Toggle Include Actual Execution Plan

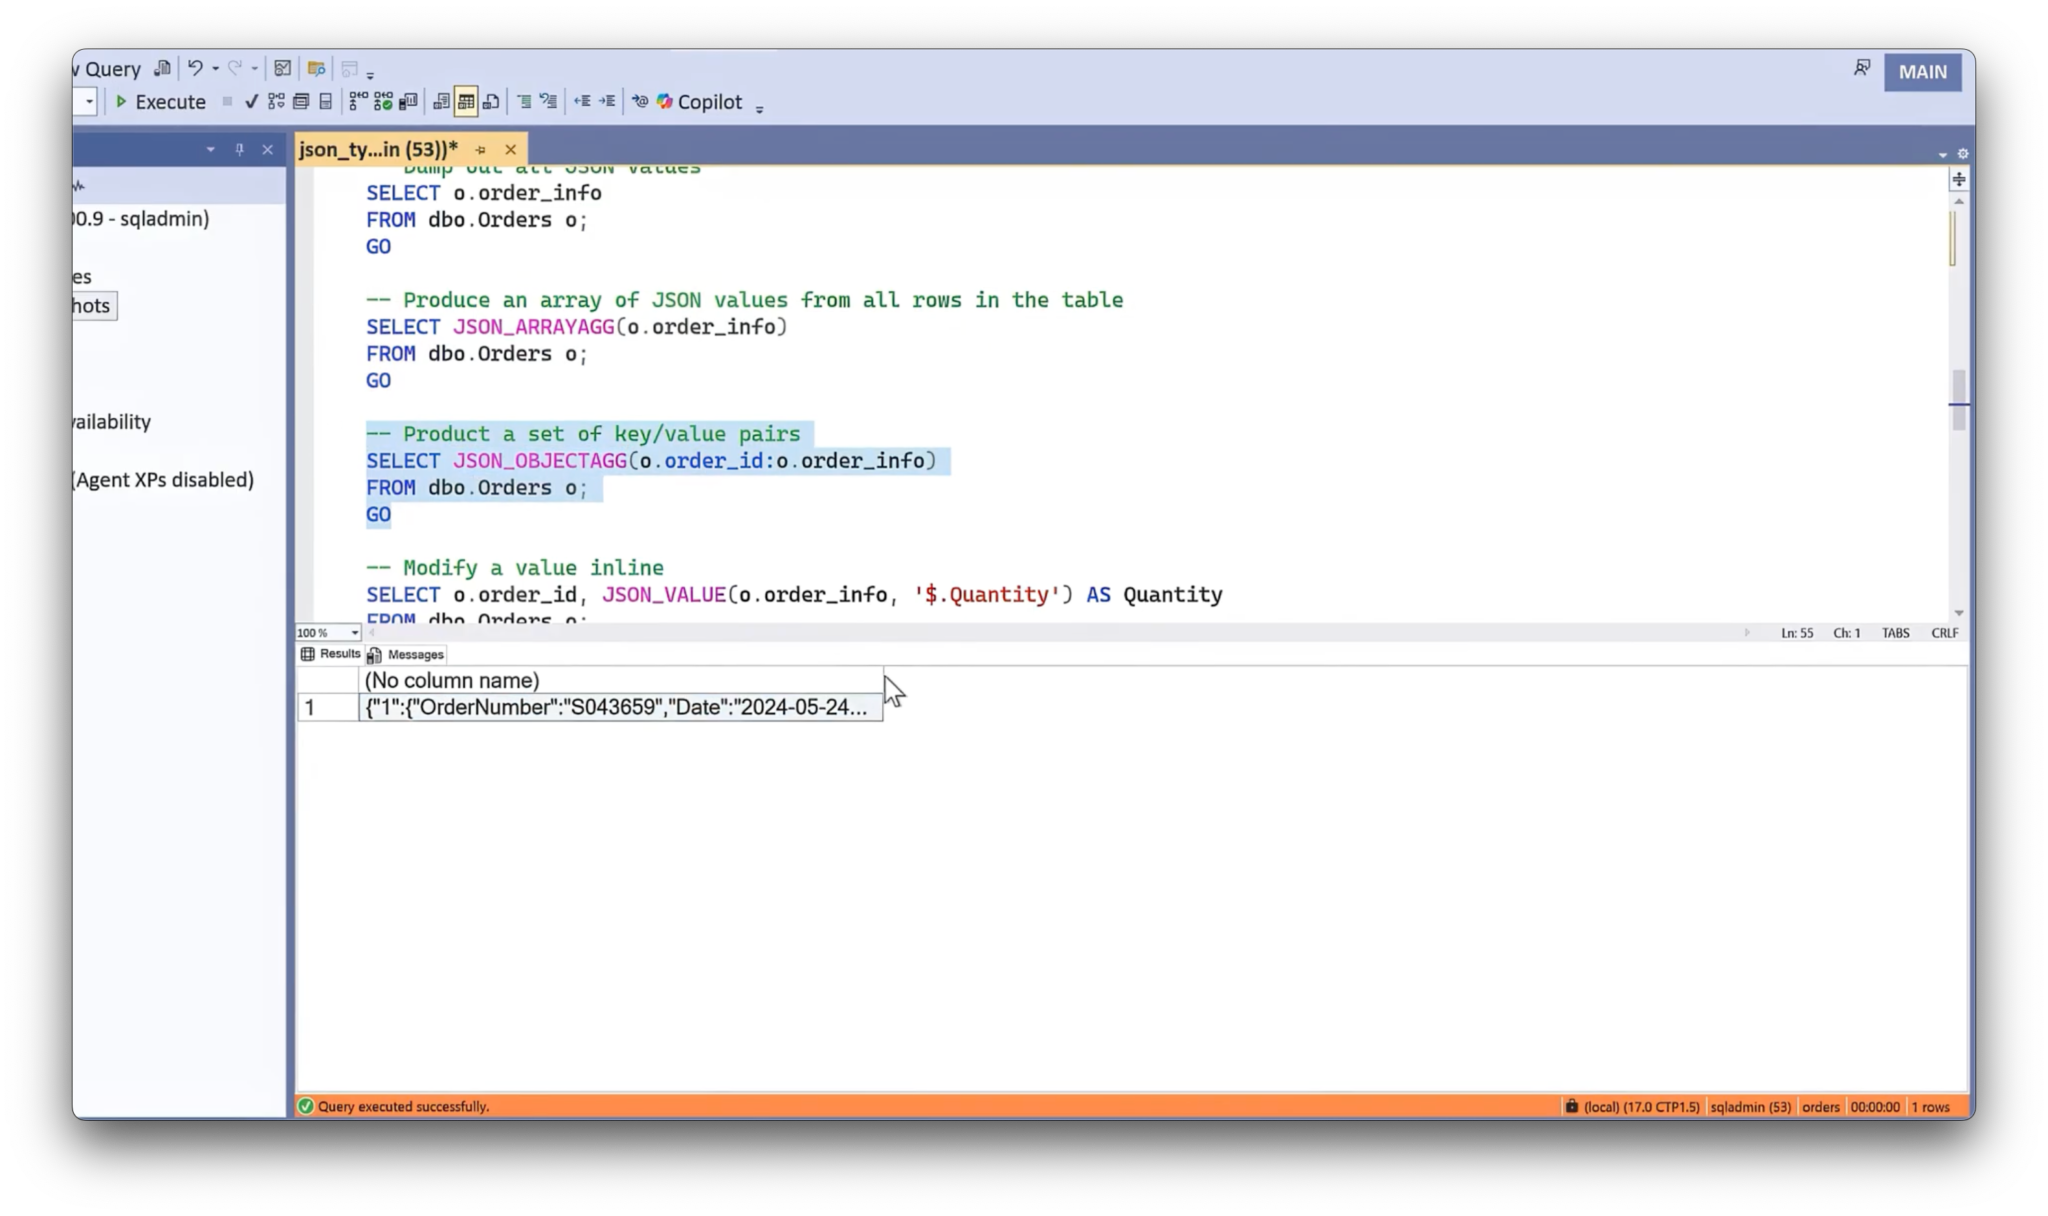click(356, 101)
